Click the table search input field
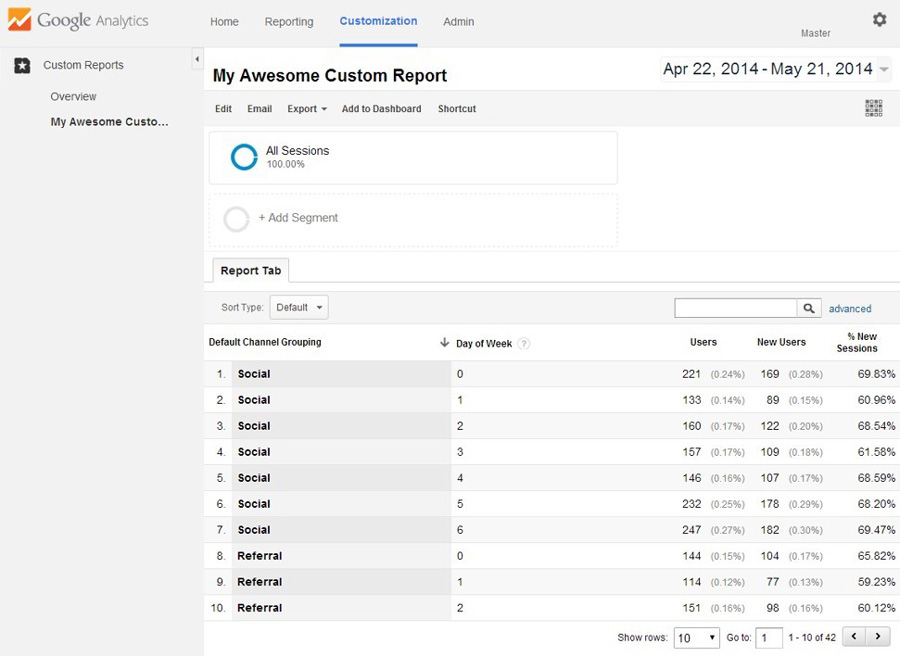Viewport: 900px width, 656px height. (x=735, y=308)
